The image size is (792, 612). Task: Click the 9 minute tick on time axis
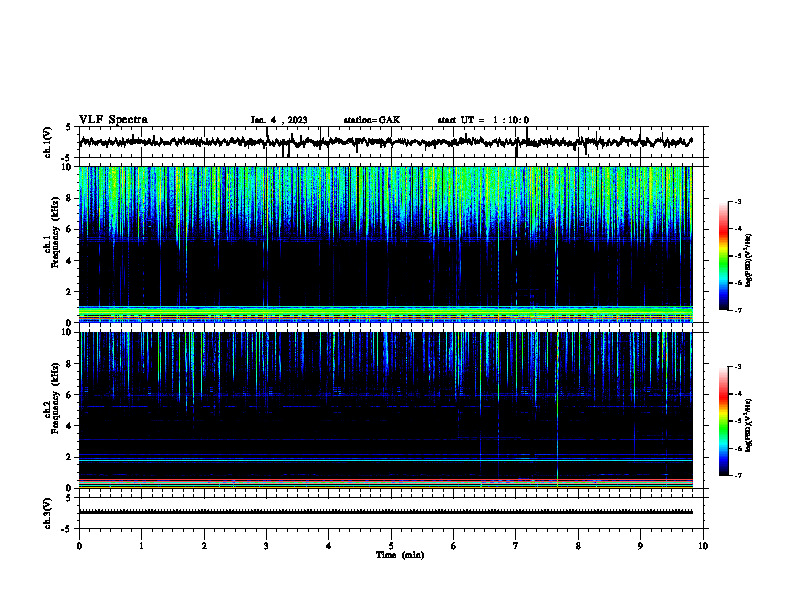pyautogui.click(x=640, y=546)
